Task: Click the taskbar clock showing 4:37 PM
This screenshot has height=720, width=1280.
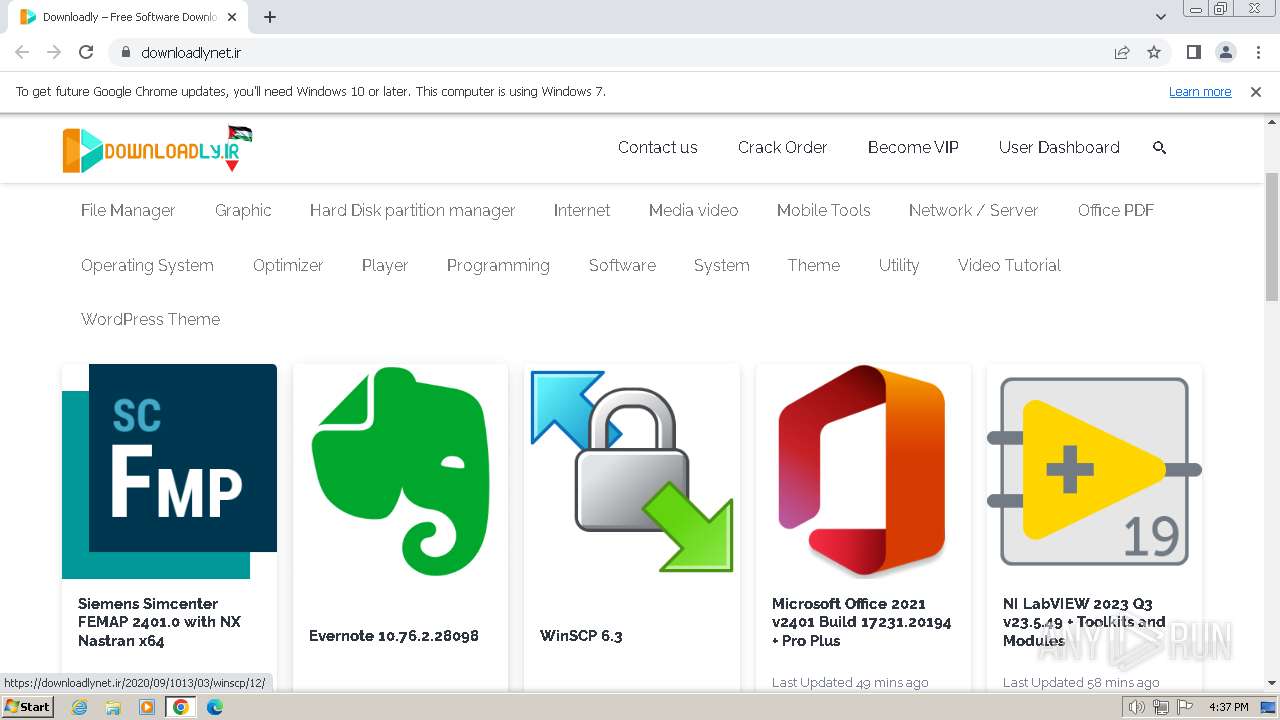Action: [1229, 707]
